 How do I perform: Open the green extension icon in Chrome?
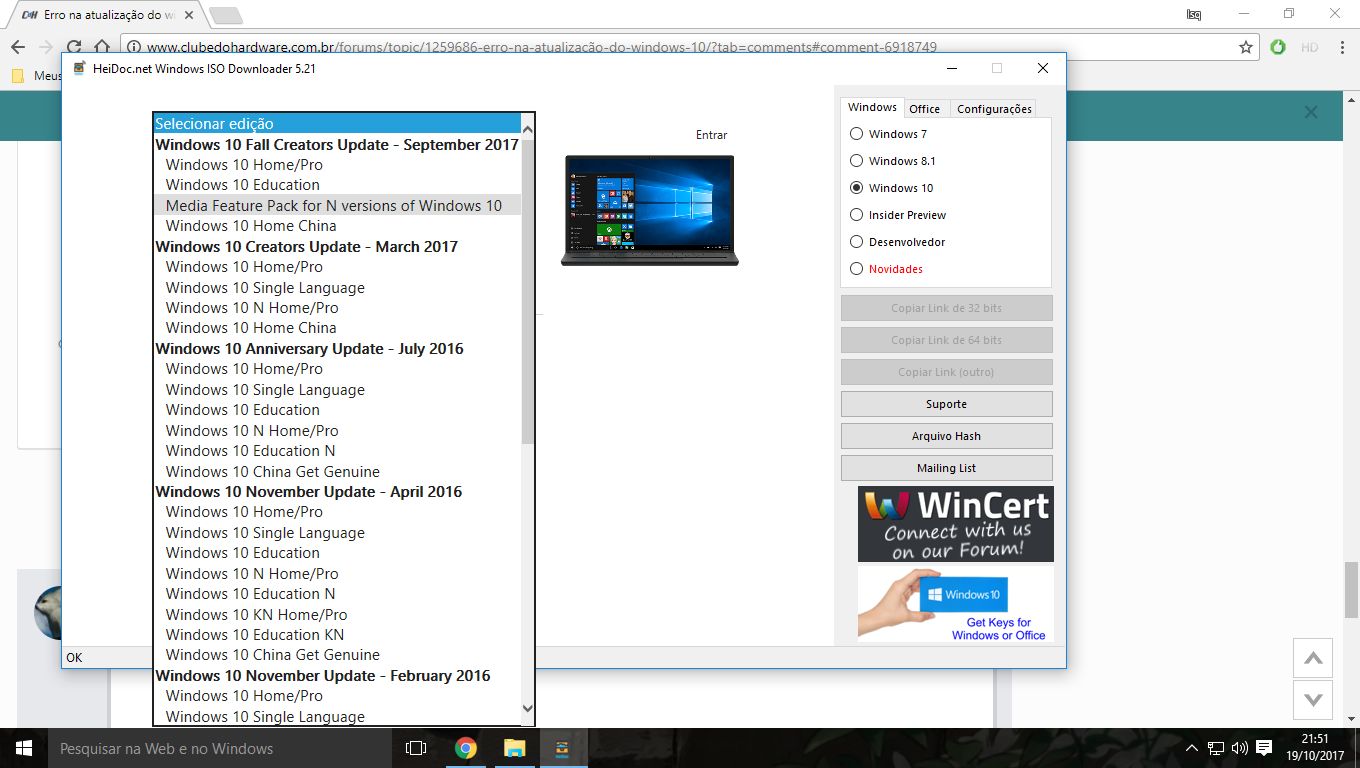click(x=1278, y=47)
